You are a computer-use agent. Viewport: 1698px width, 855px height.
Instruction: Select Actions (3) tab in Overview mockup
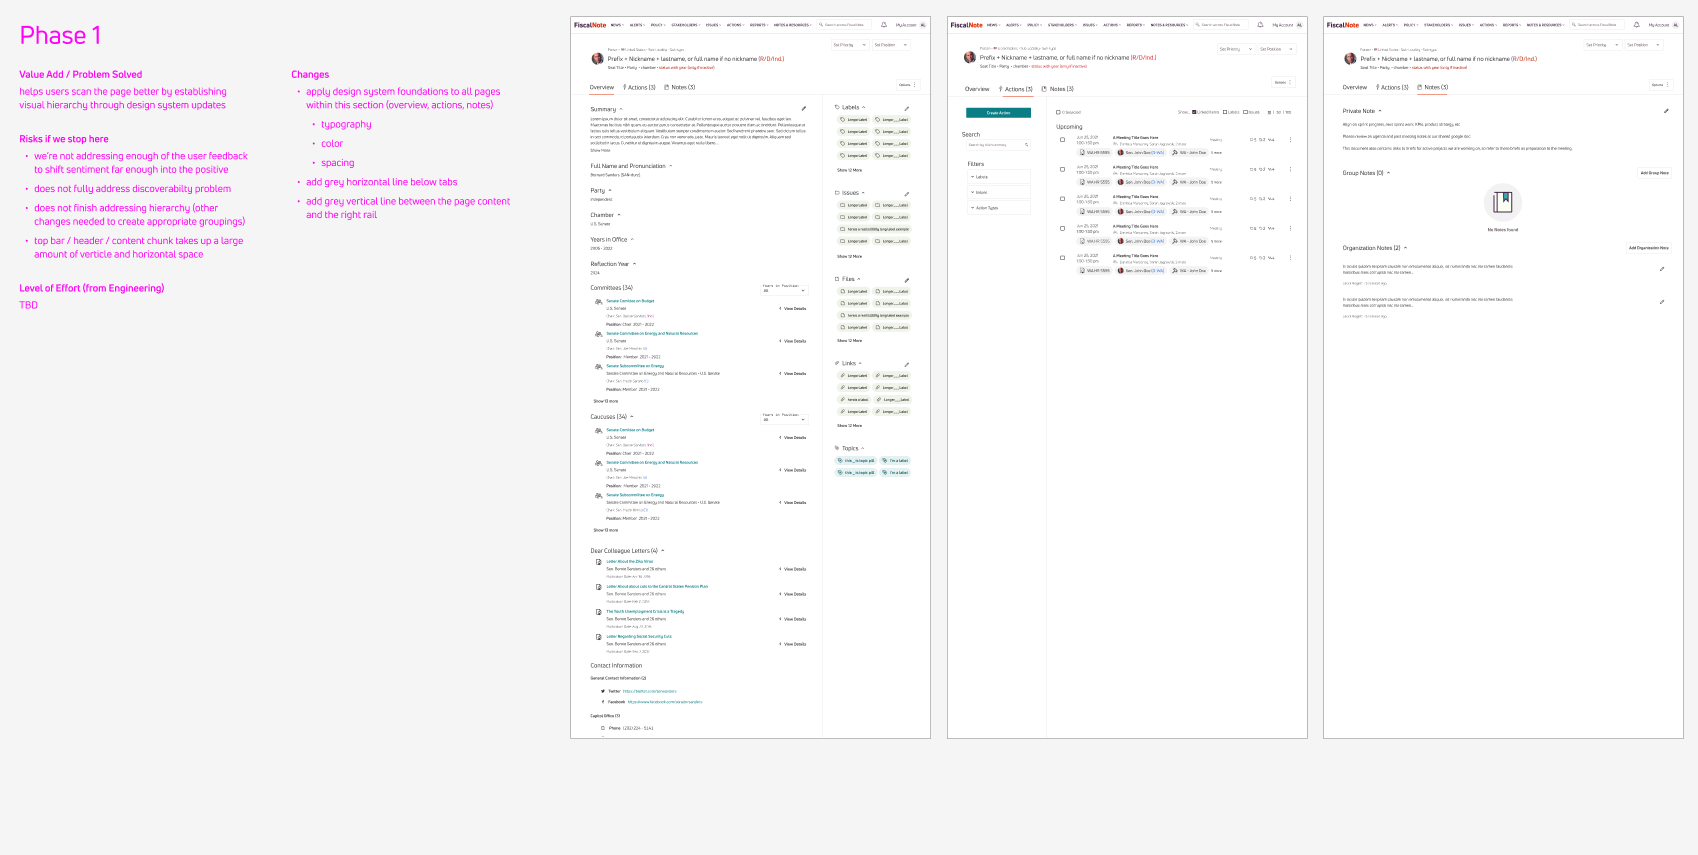coord(639,88)
